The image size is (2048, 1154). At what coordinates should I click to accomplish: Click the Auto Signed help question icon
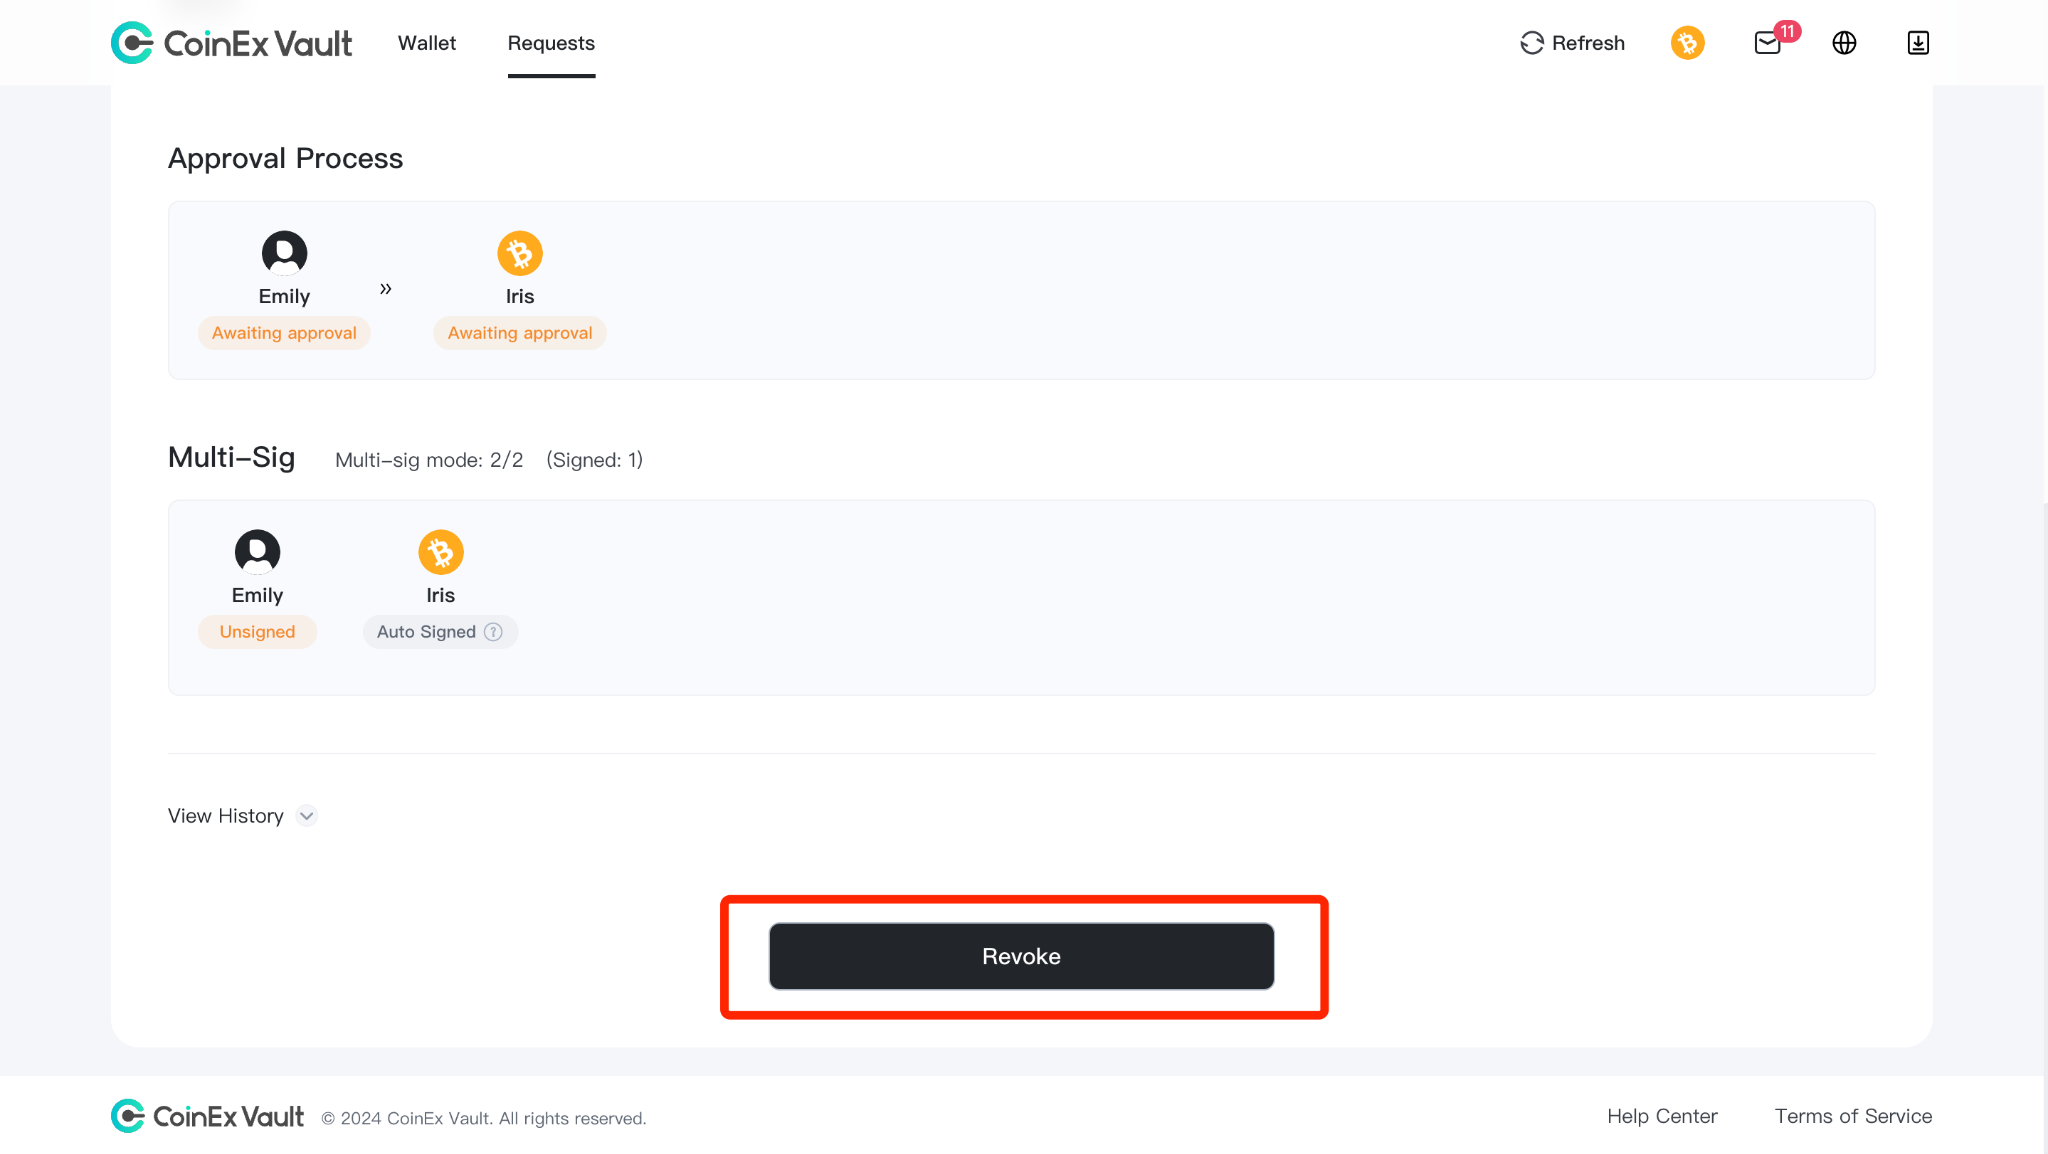click(x=493, y=632)
